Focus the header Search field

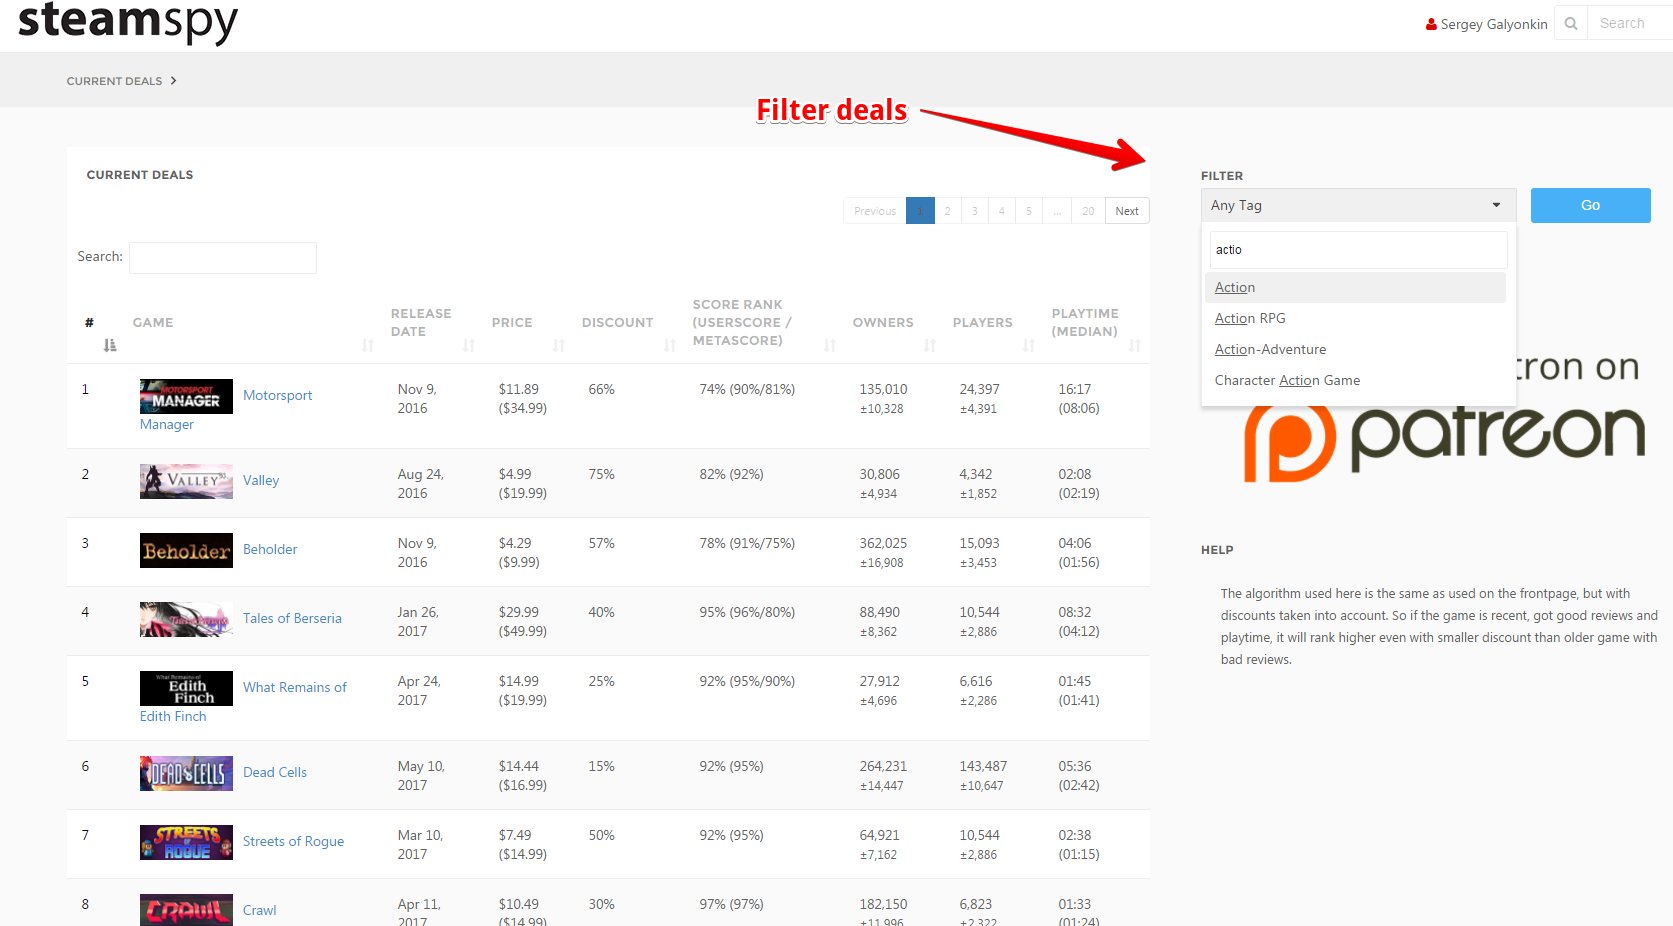tap(1630, 23)
